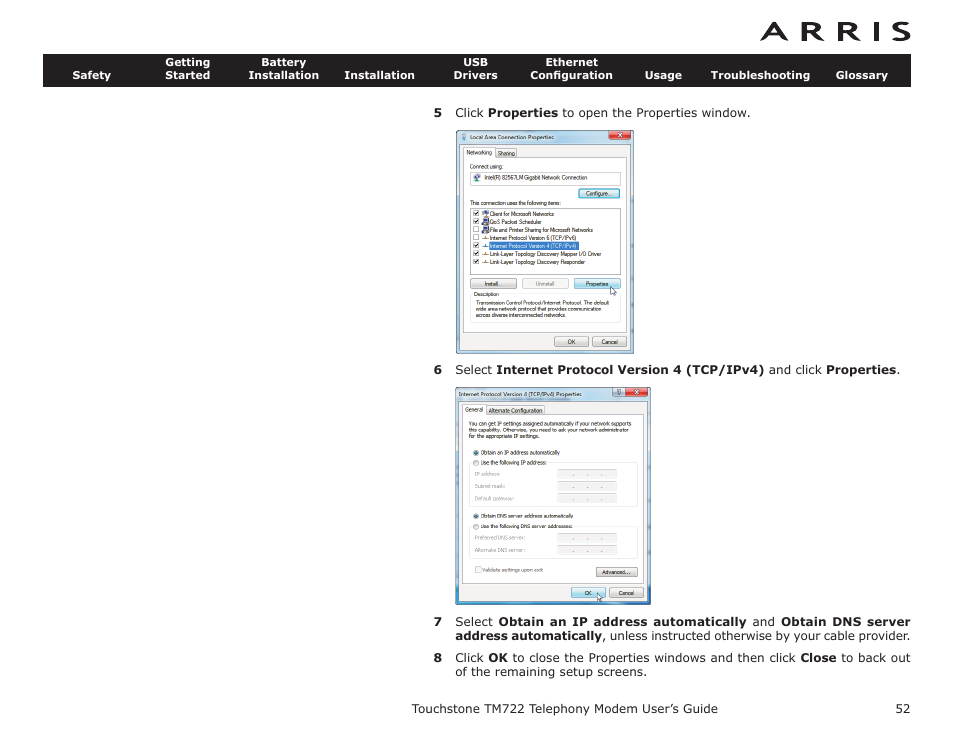Screen dimensions: 954x738
Task: Open the Ethernet Configuration section
Action: 571,69
